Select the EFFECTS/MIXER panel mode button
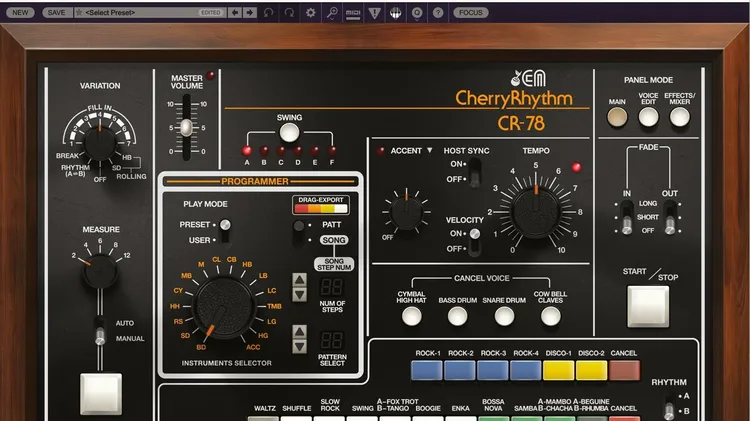 pos(679,117)
